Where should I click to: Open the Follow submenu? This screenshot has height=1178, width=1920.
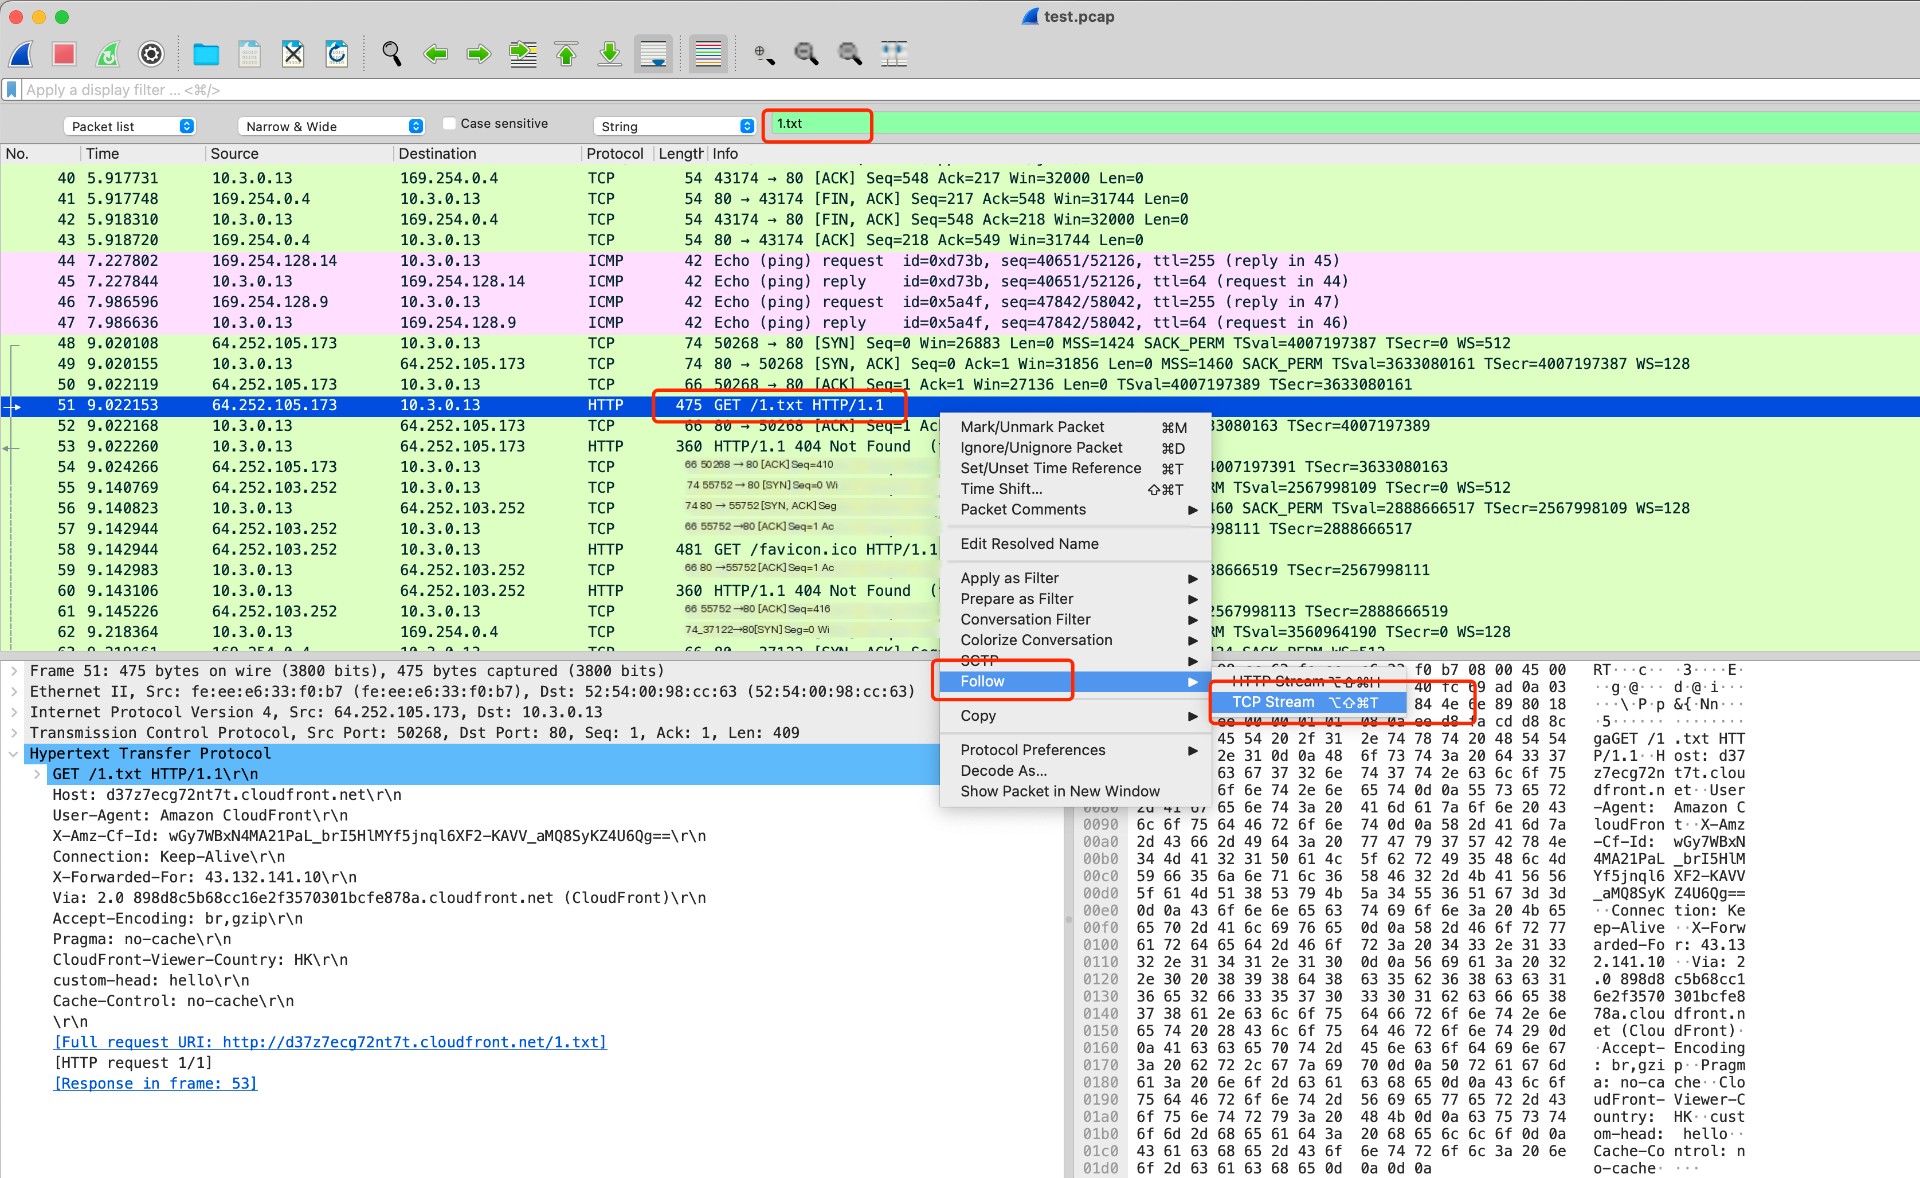[x=1075, y=682]
